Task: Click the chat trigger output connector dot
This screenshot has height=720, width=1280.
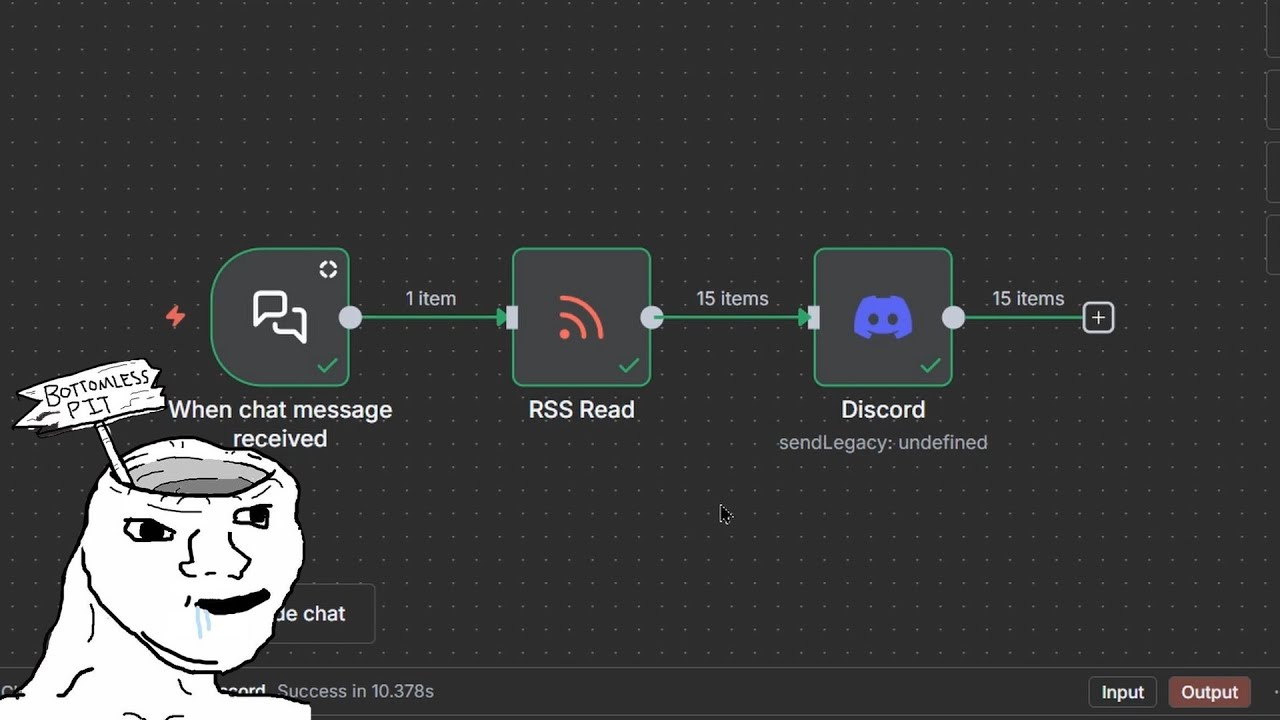Action: (x=350, y=318)
